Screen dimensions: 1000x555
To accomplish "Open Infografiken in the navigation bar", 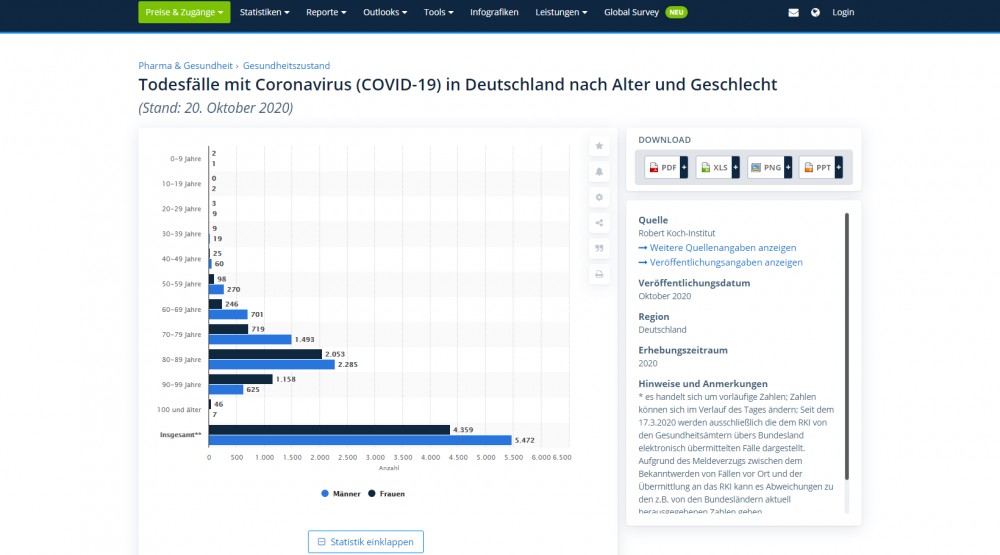I will click(x=494, y=12).
